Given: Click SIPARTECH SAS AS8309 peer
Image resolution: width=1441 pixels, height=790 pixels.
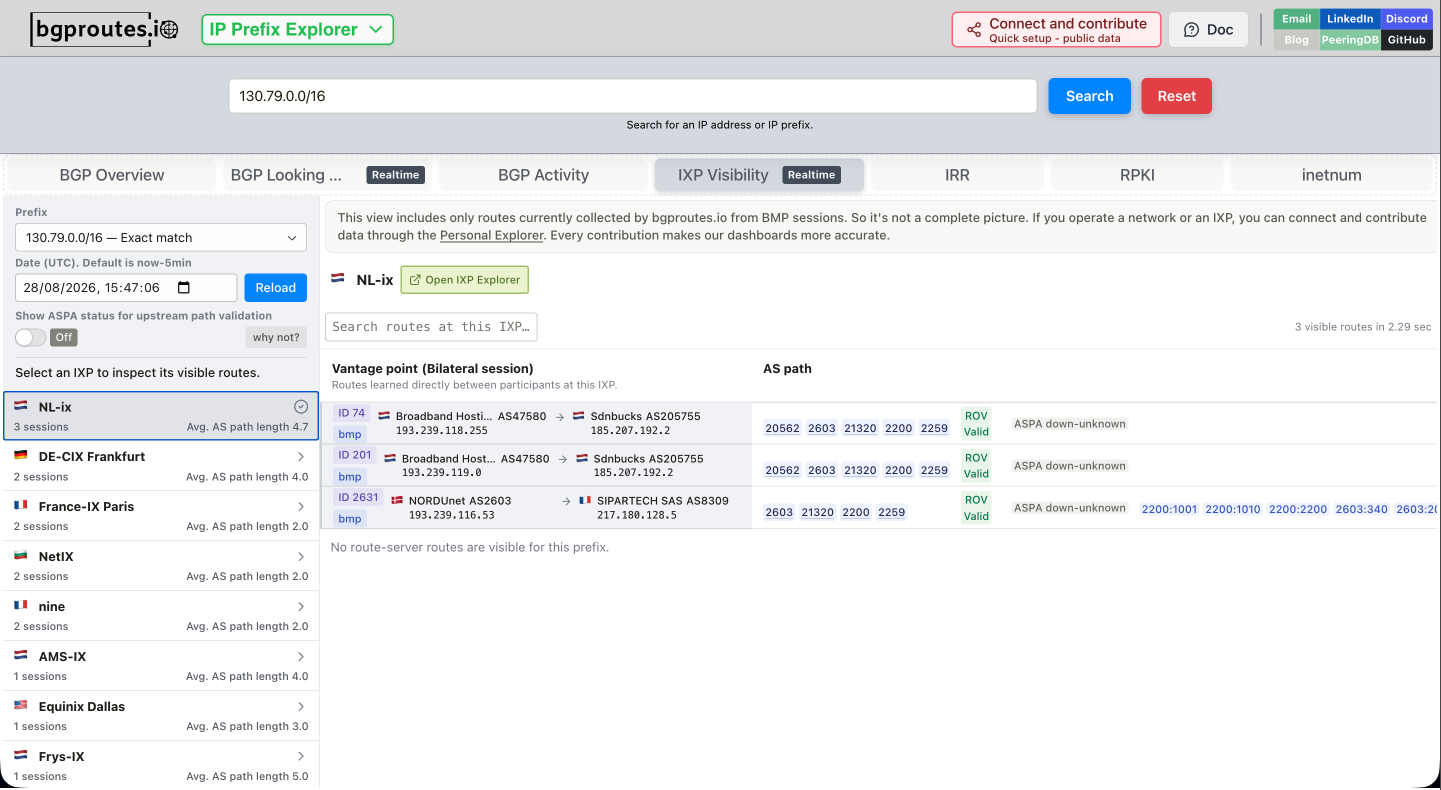Looking at the screenshot, I should tap(663, 501).
